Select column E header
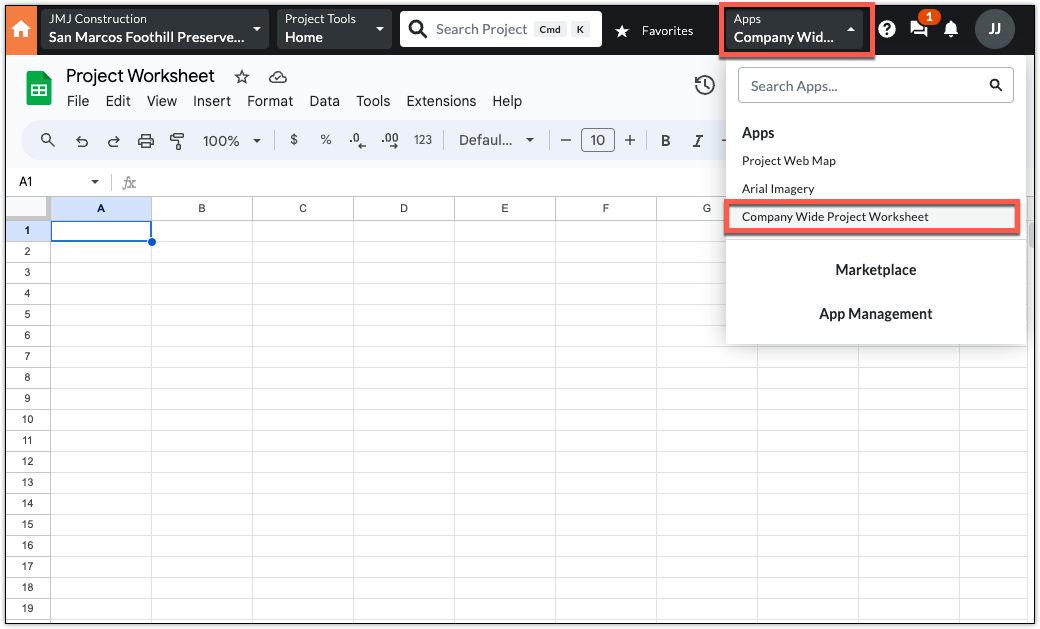The height and width of the screenshot is (629, 1040). tap(505, 208)
